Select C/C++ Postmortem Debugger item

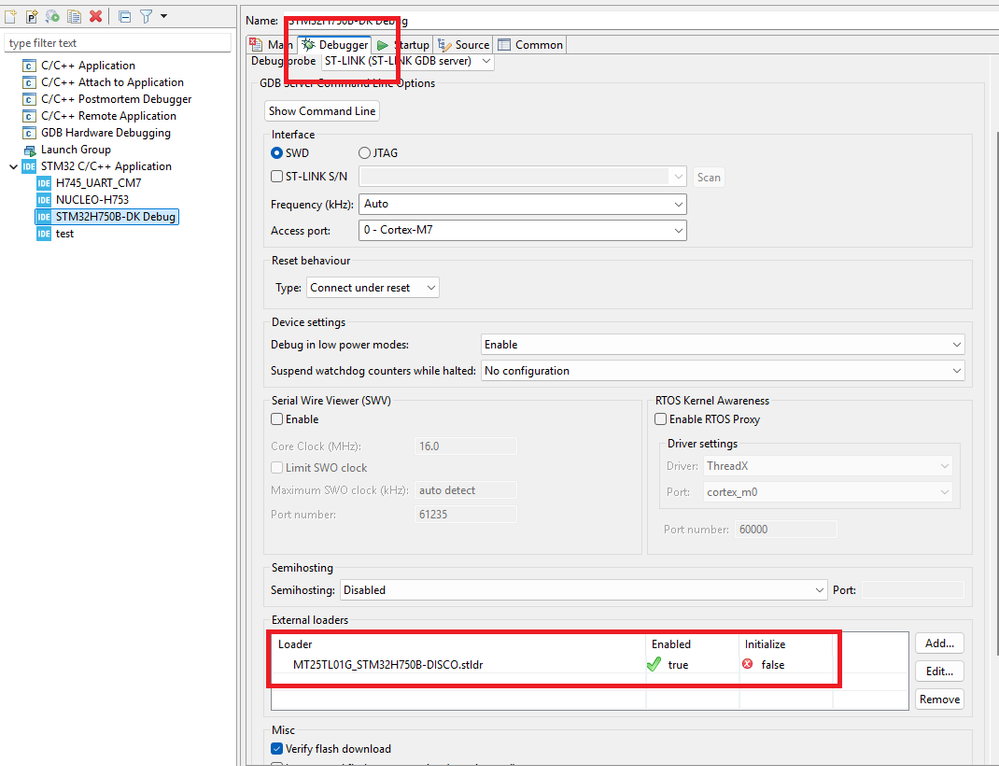pos(116,99)
